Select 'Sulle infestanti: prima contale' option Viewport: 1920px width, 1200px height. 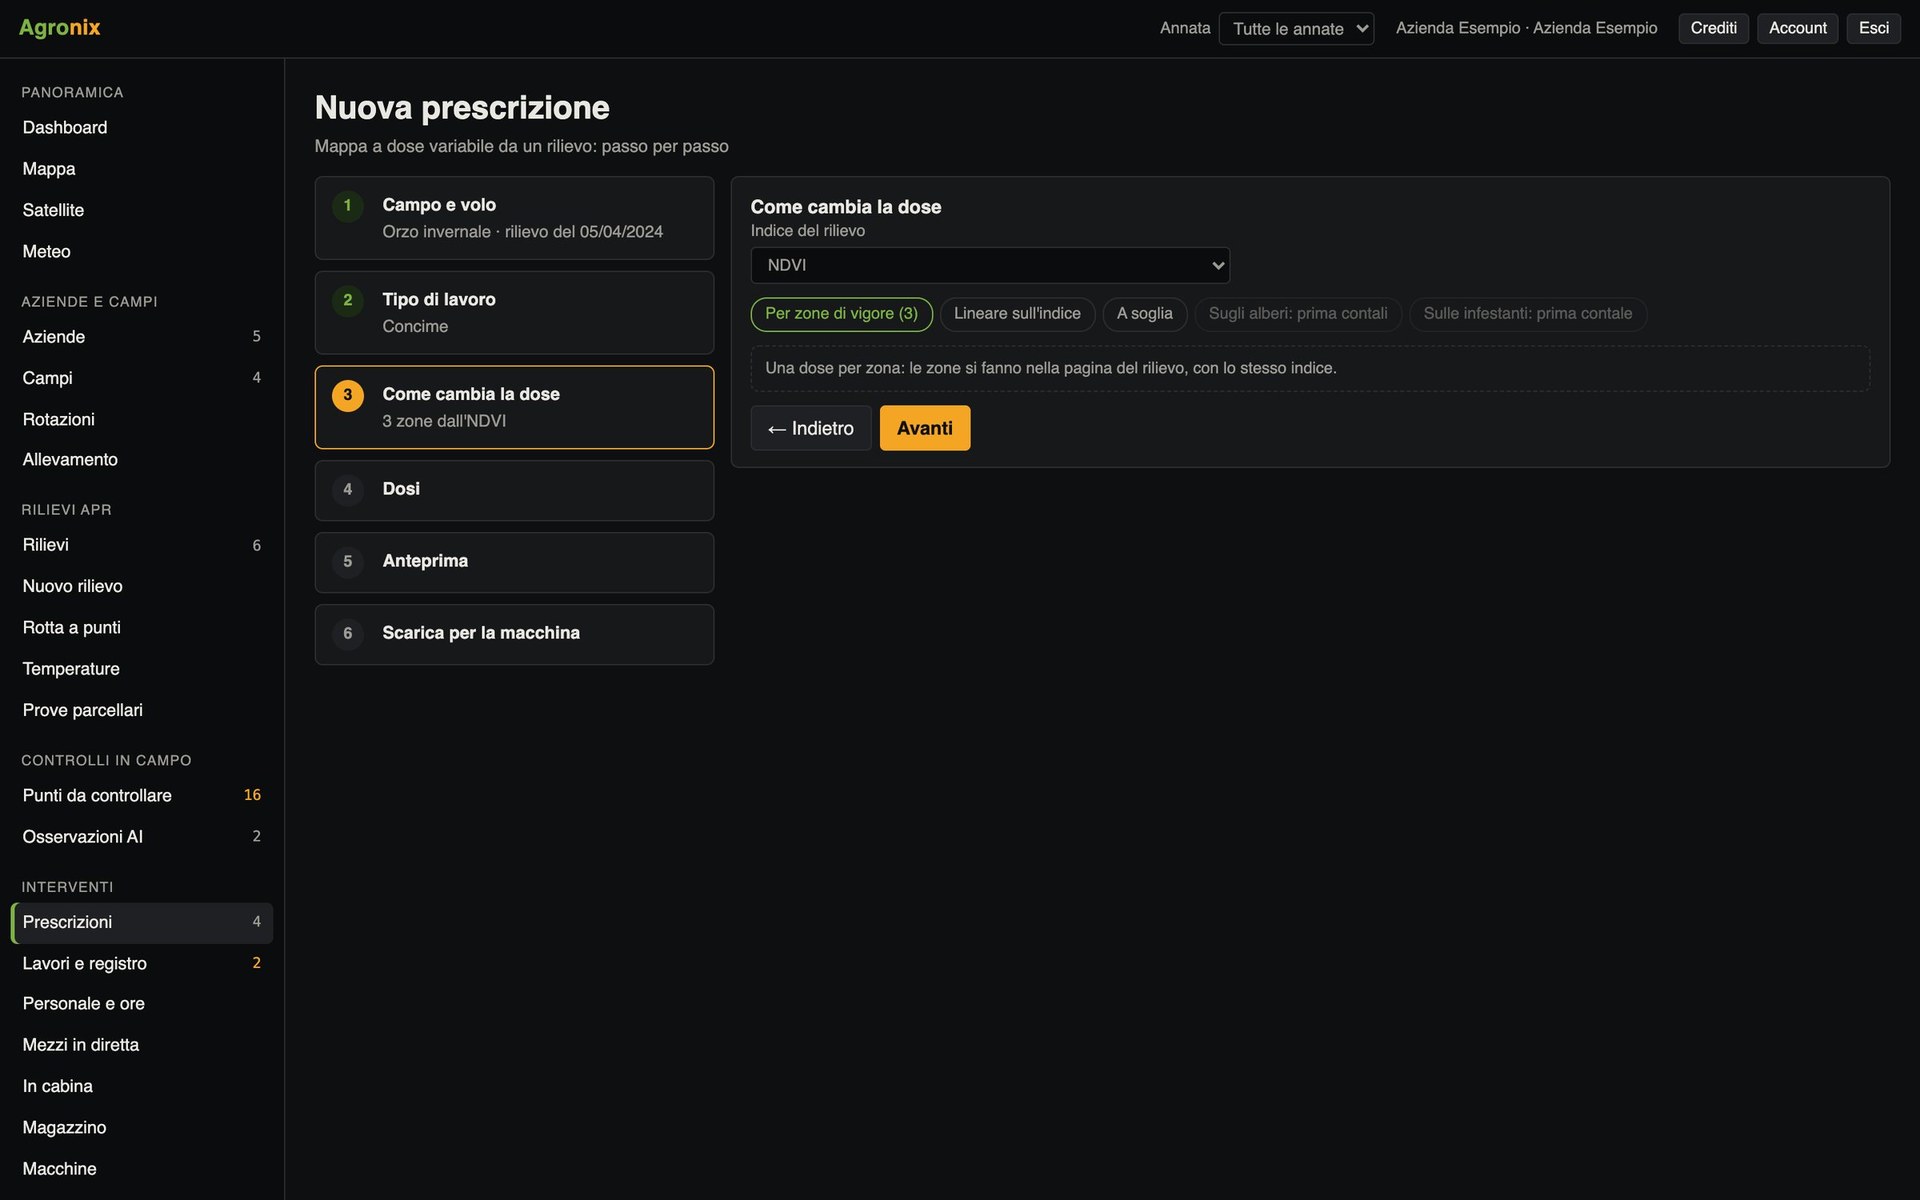[x=1527, y=314]
